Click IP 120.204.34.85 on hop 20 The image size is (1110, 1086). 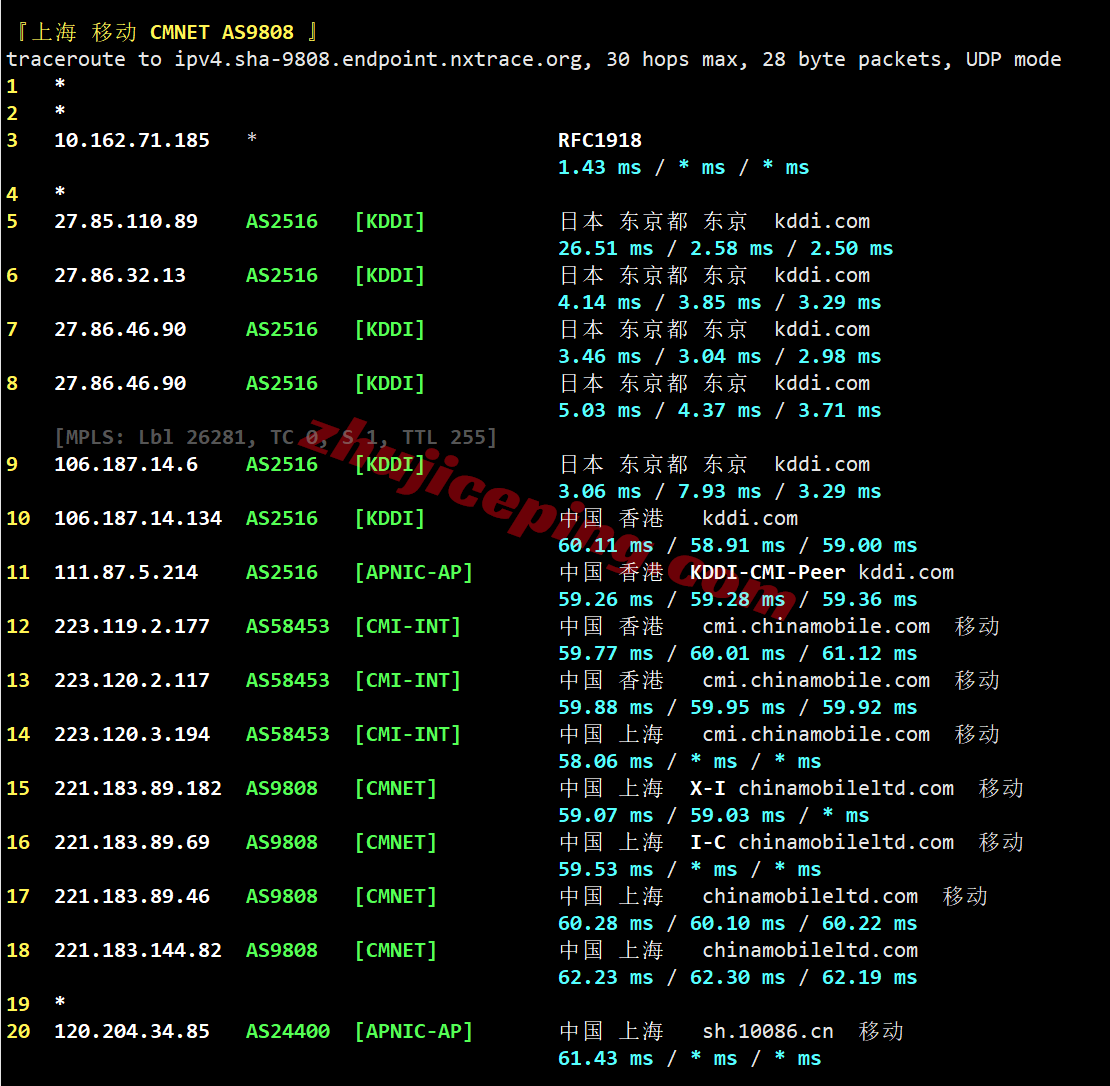pyautogui.click(x=132, y=1031)
